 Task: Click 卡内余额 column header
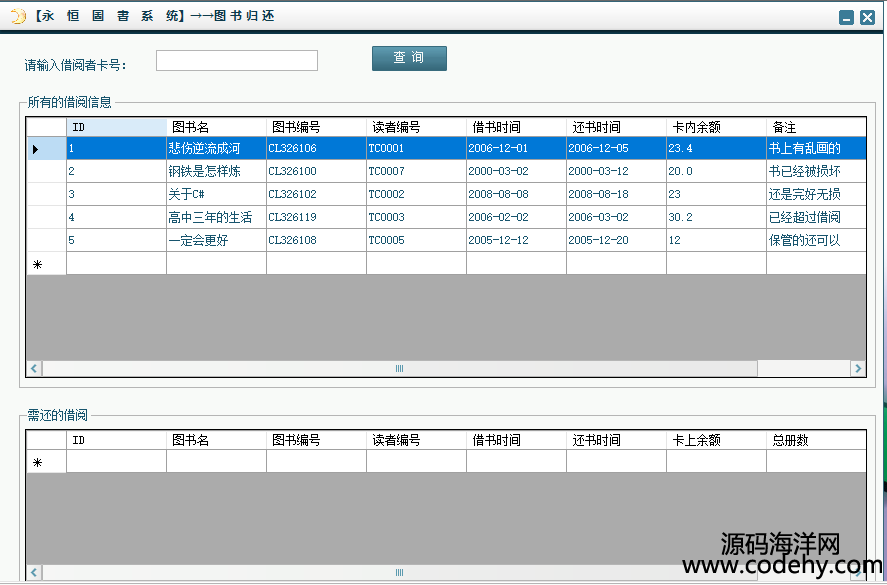[716, 127]
